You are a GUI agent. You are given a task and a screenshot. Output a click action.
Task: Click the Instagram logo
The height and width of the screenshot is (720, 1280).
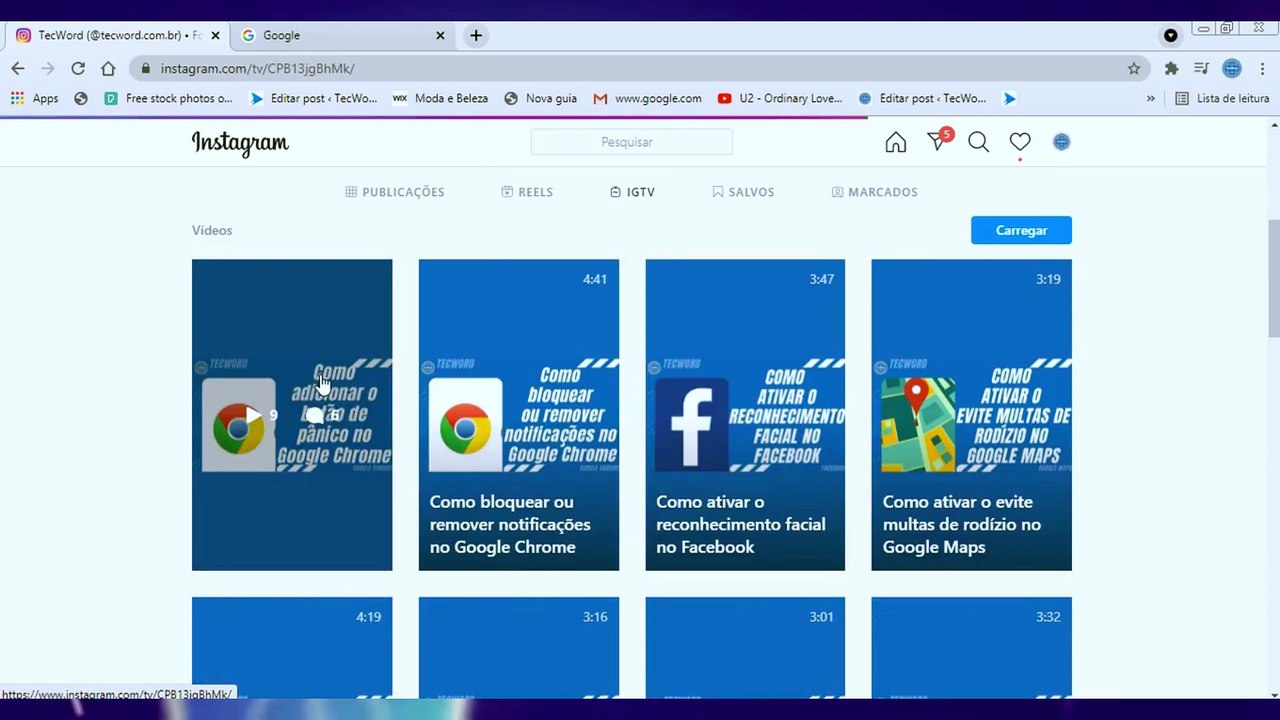[x=240, y=143]
